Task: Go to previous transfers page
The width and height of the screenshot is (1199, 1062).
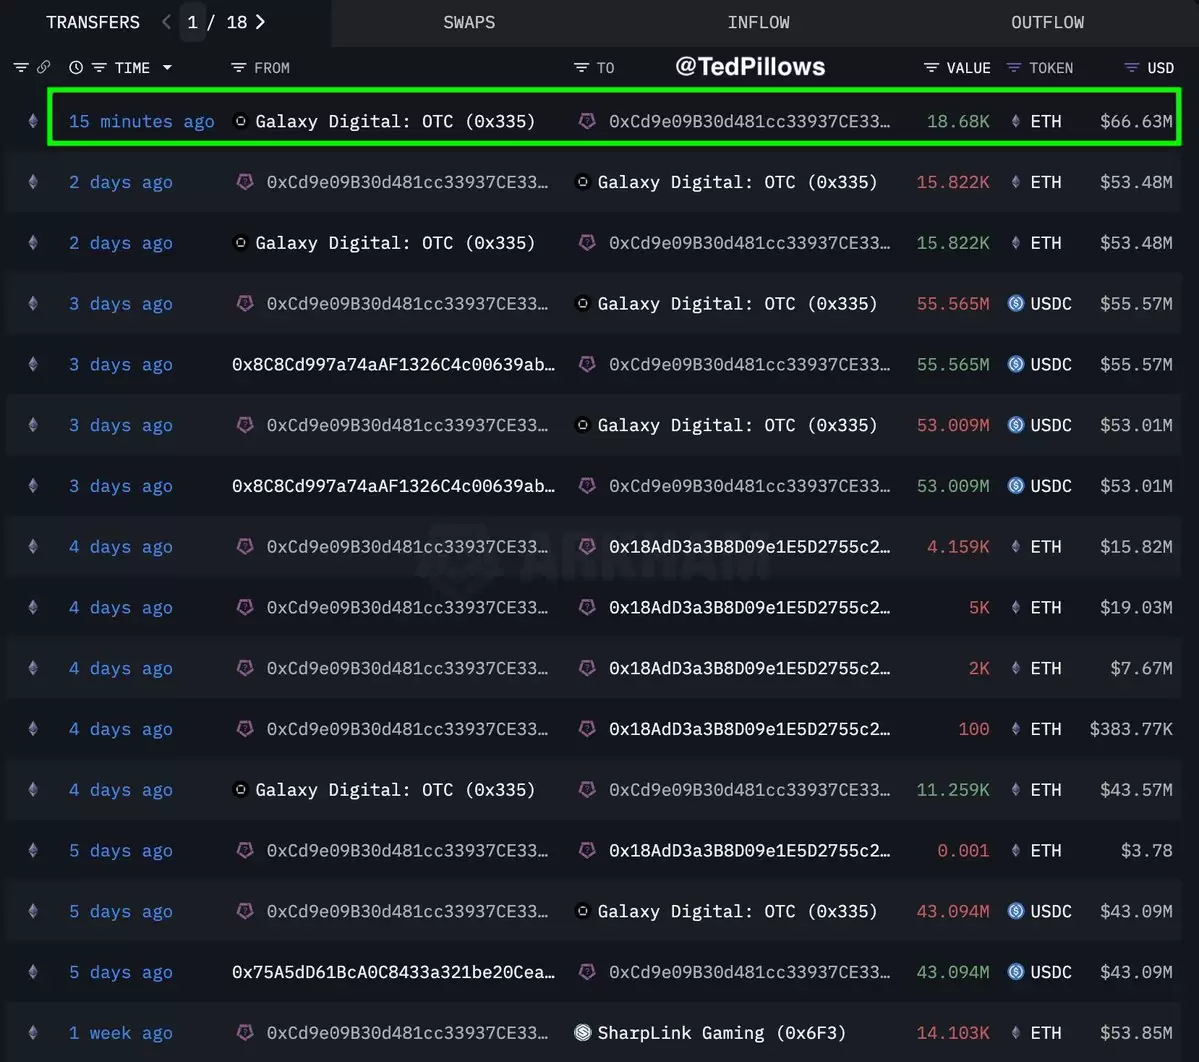Action: tap(166, 22)
